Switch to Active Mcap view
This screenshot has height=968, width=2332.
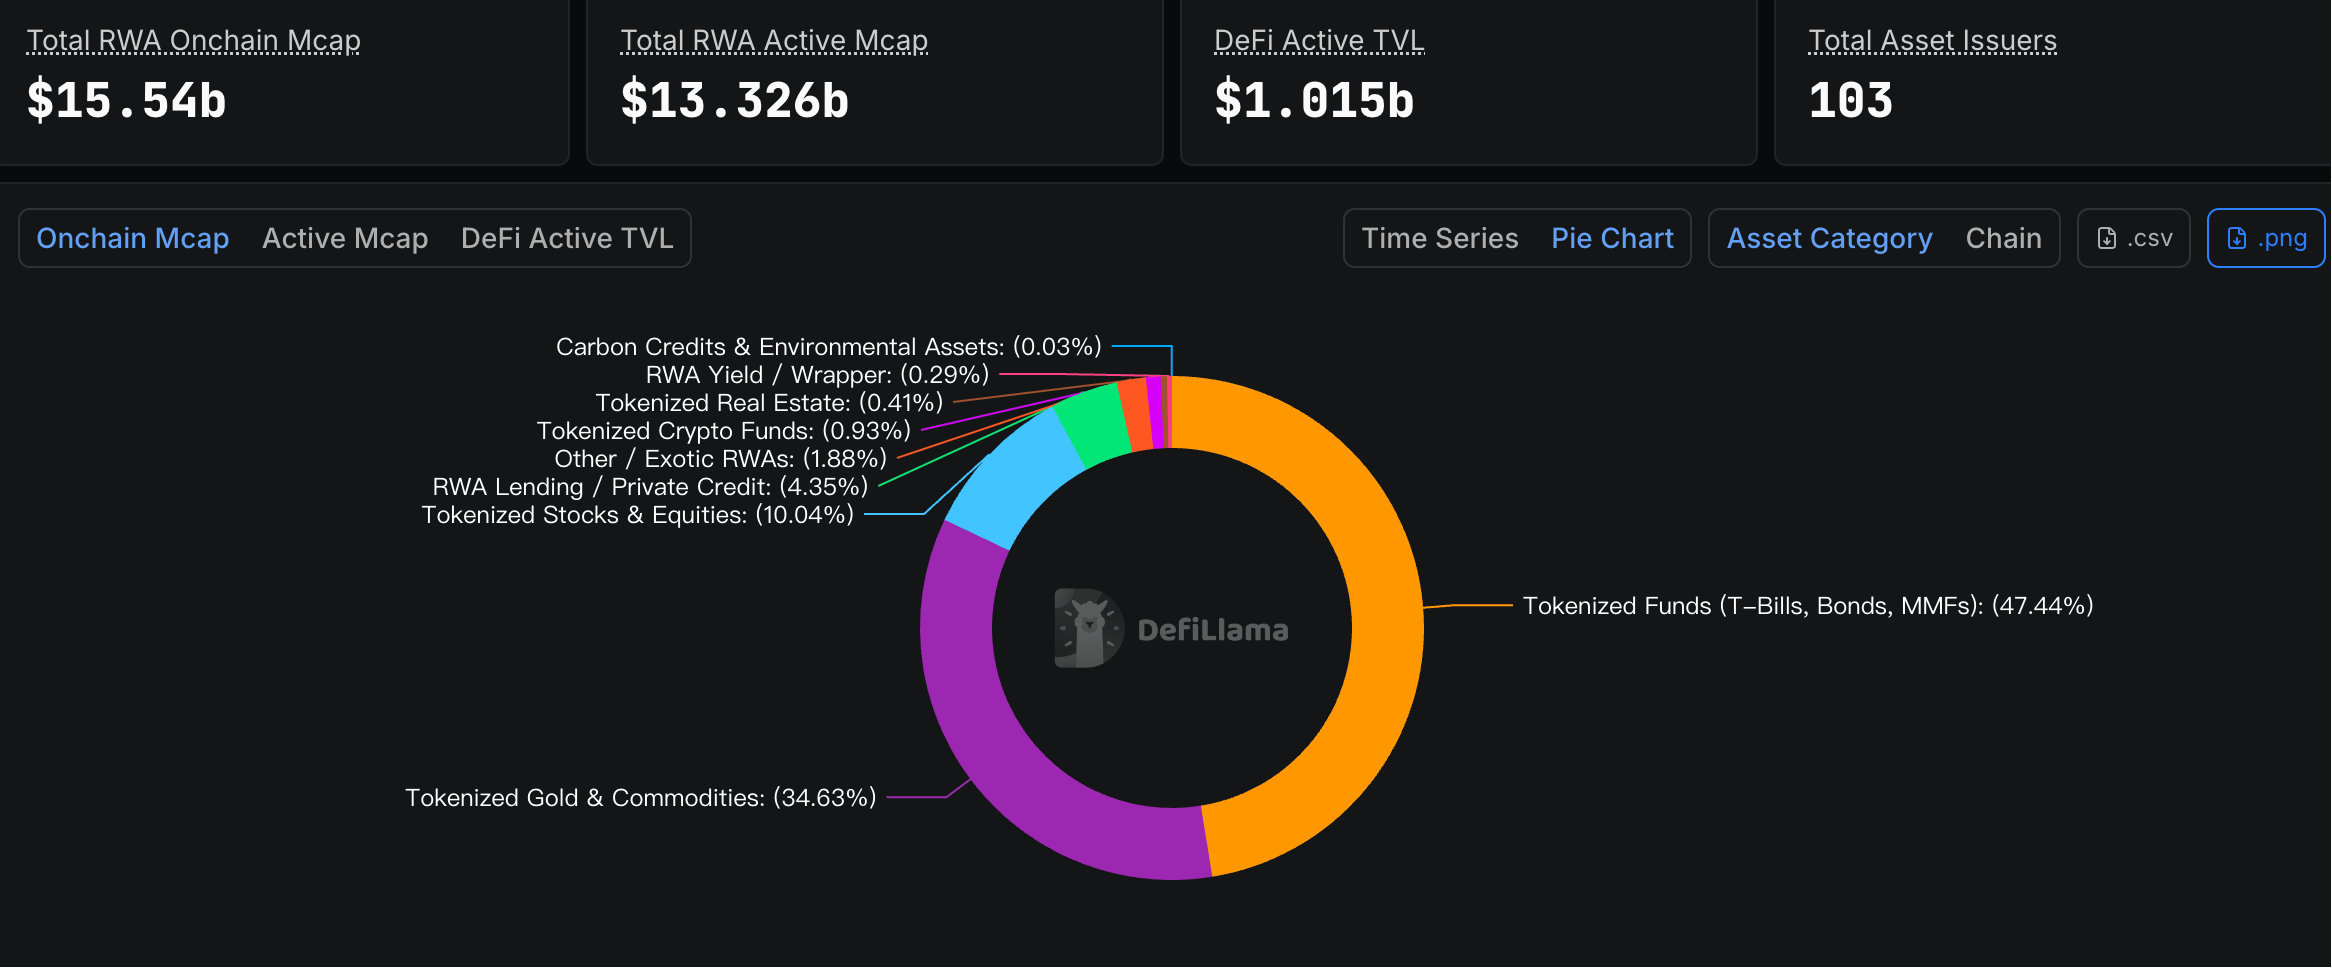click(345, 238)
